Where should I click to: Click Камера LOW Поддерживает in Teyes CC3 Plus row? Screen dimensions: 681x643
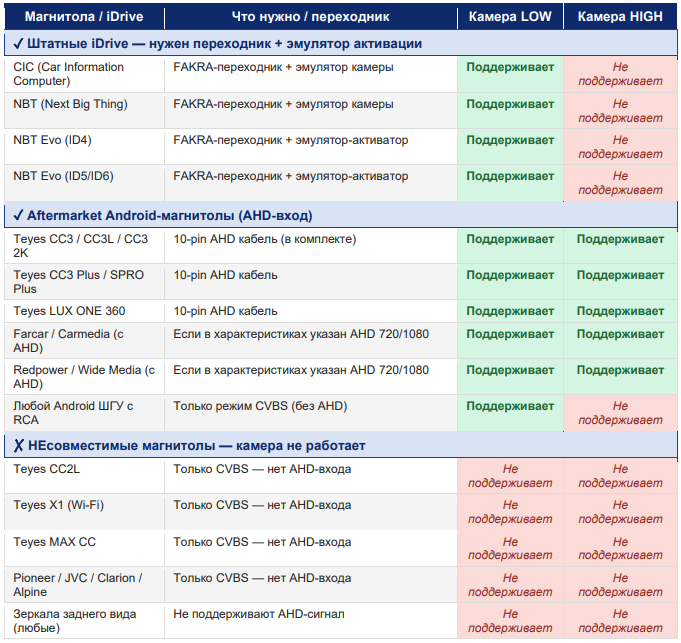[510, 282]
